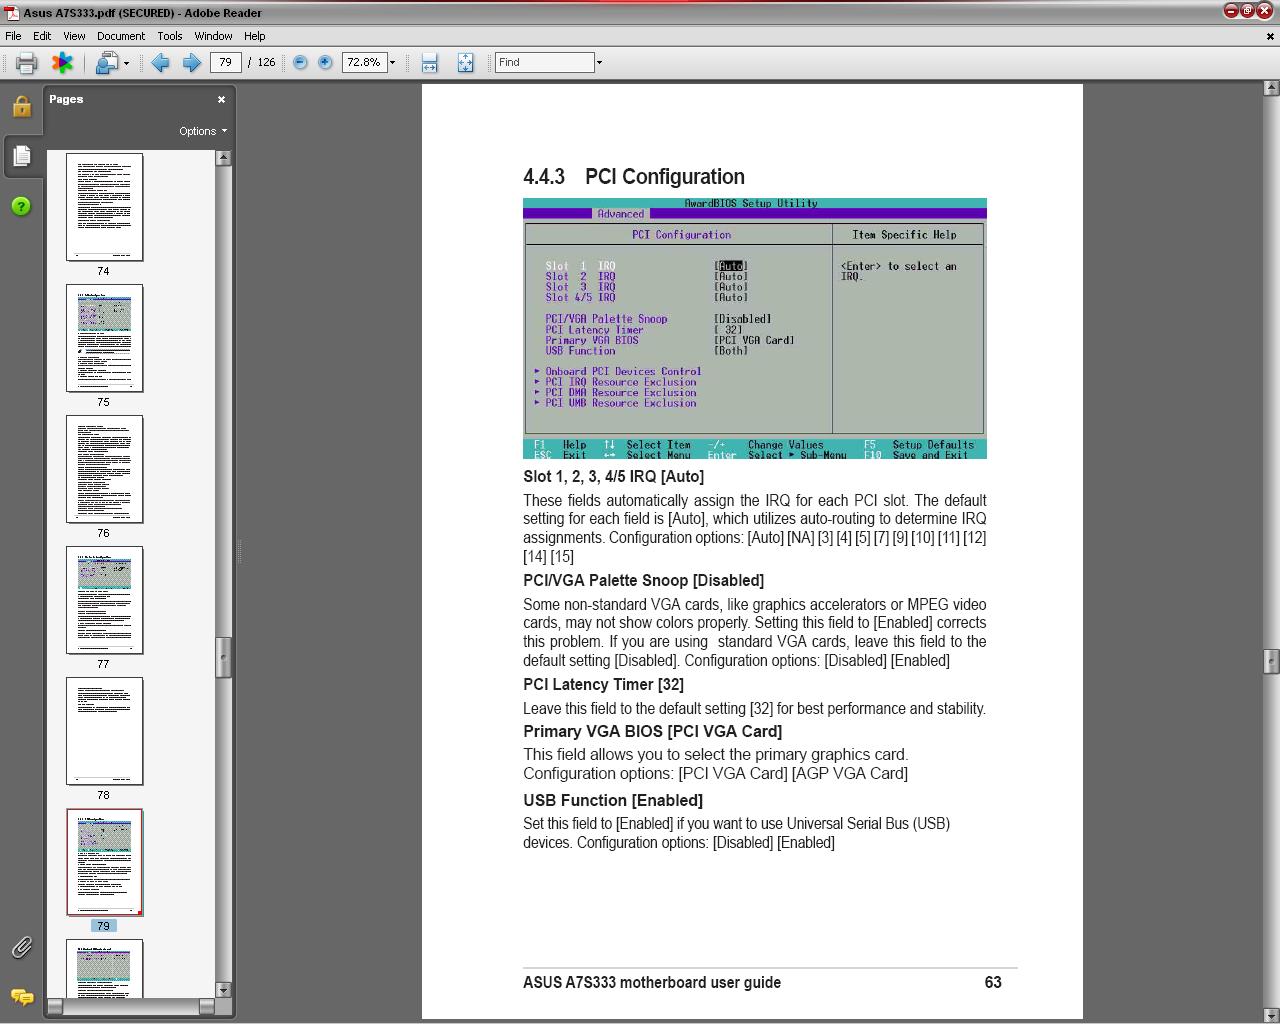Open the Pages panel Options dropdown
This screenshot has height=1024, width=1280.
(203, 131)
